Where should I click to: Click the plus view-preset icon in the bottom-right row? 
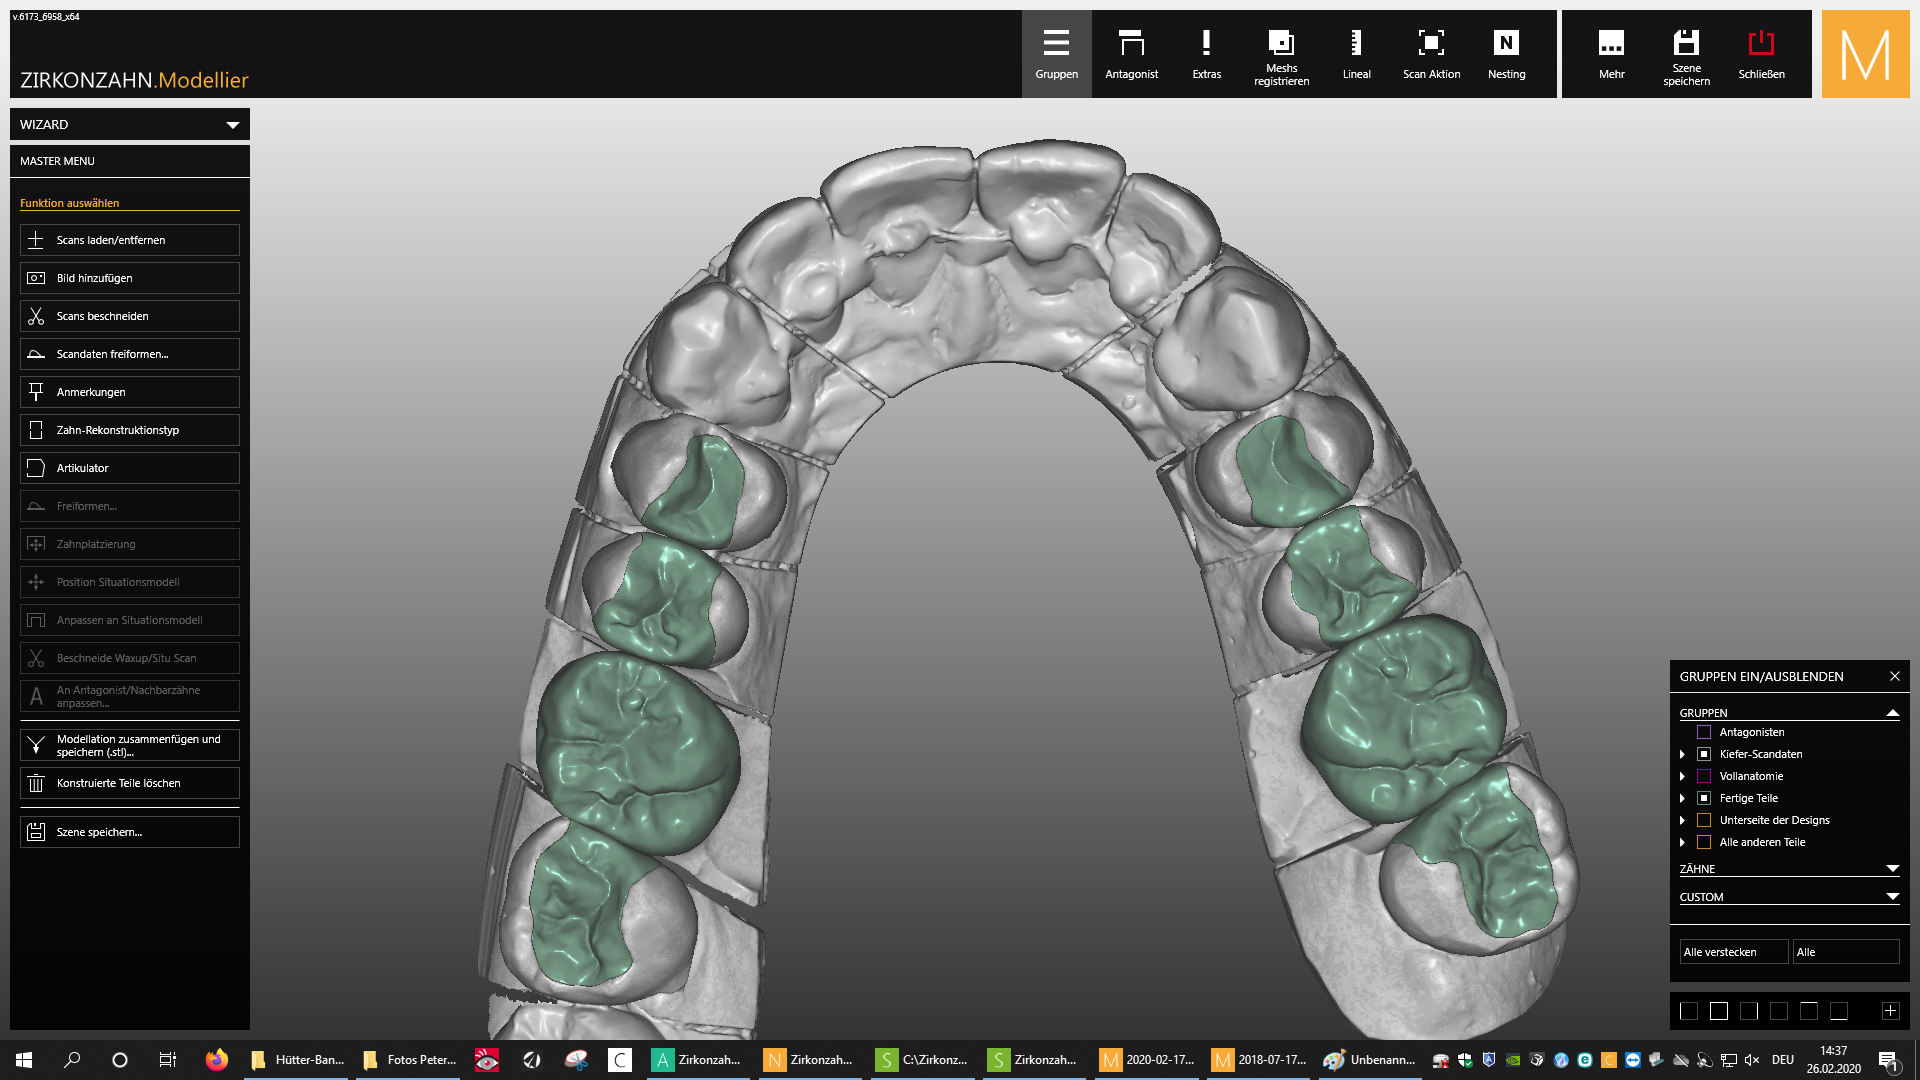click(x=1890, y=1011)
